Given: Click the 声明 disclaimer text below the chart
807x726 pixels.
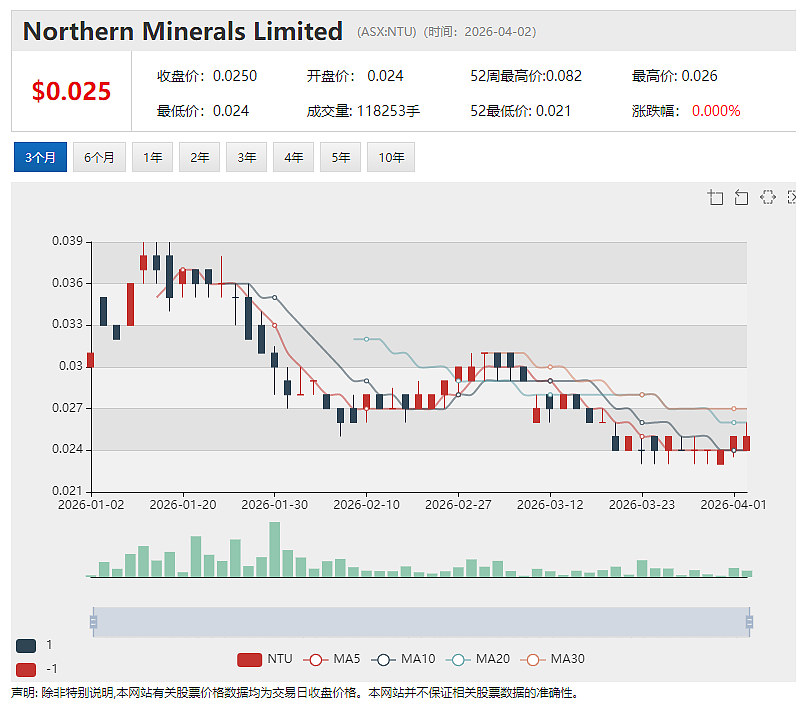Looking at the screenshot, I should pos(295,693).
